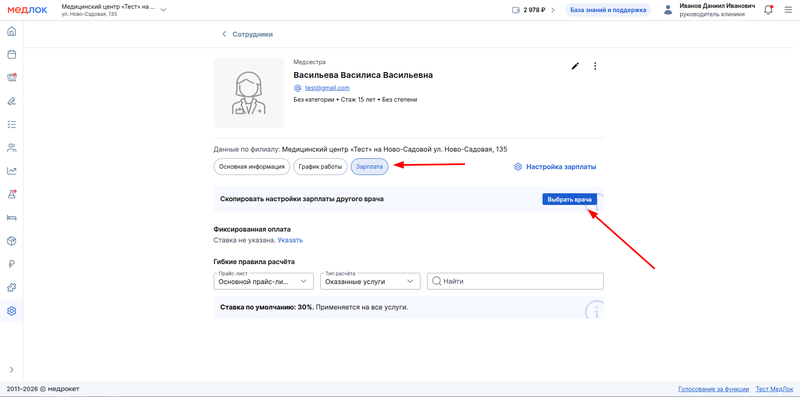Screen dimensions: 800x397
Task: Click the Указать link for fixed rate
Action: pyautogui.click(x=290, y=240)
